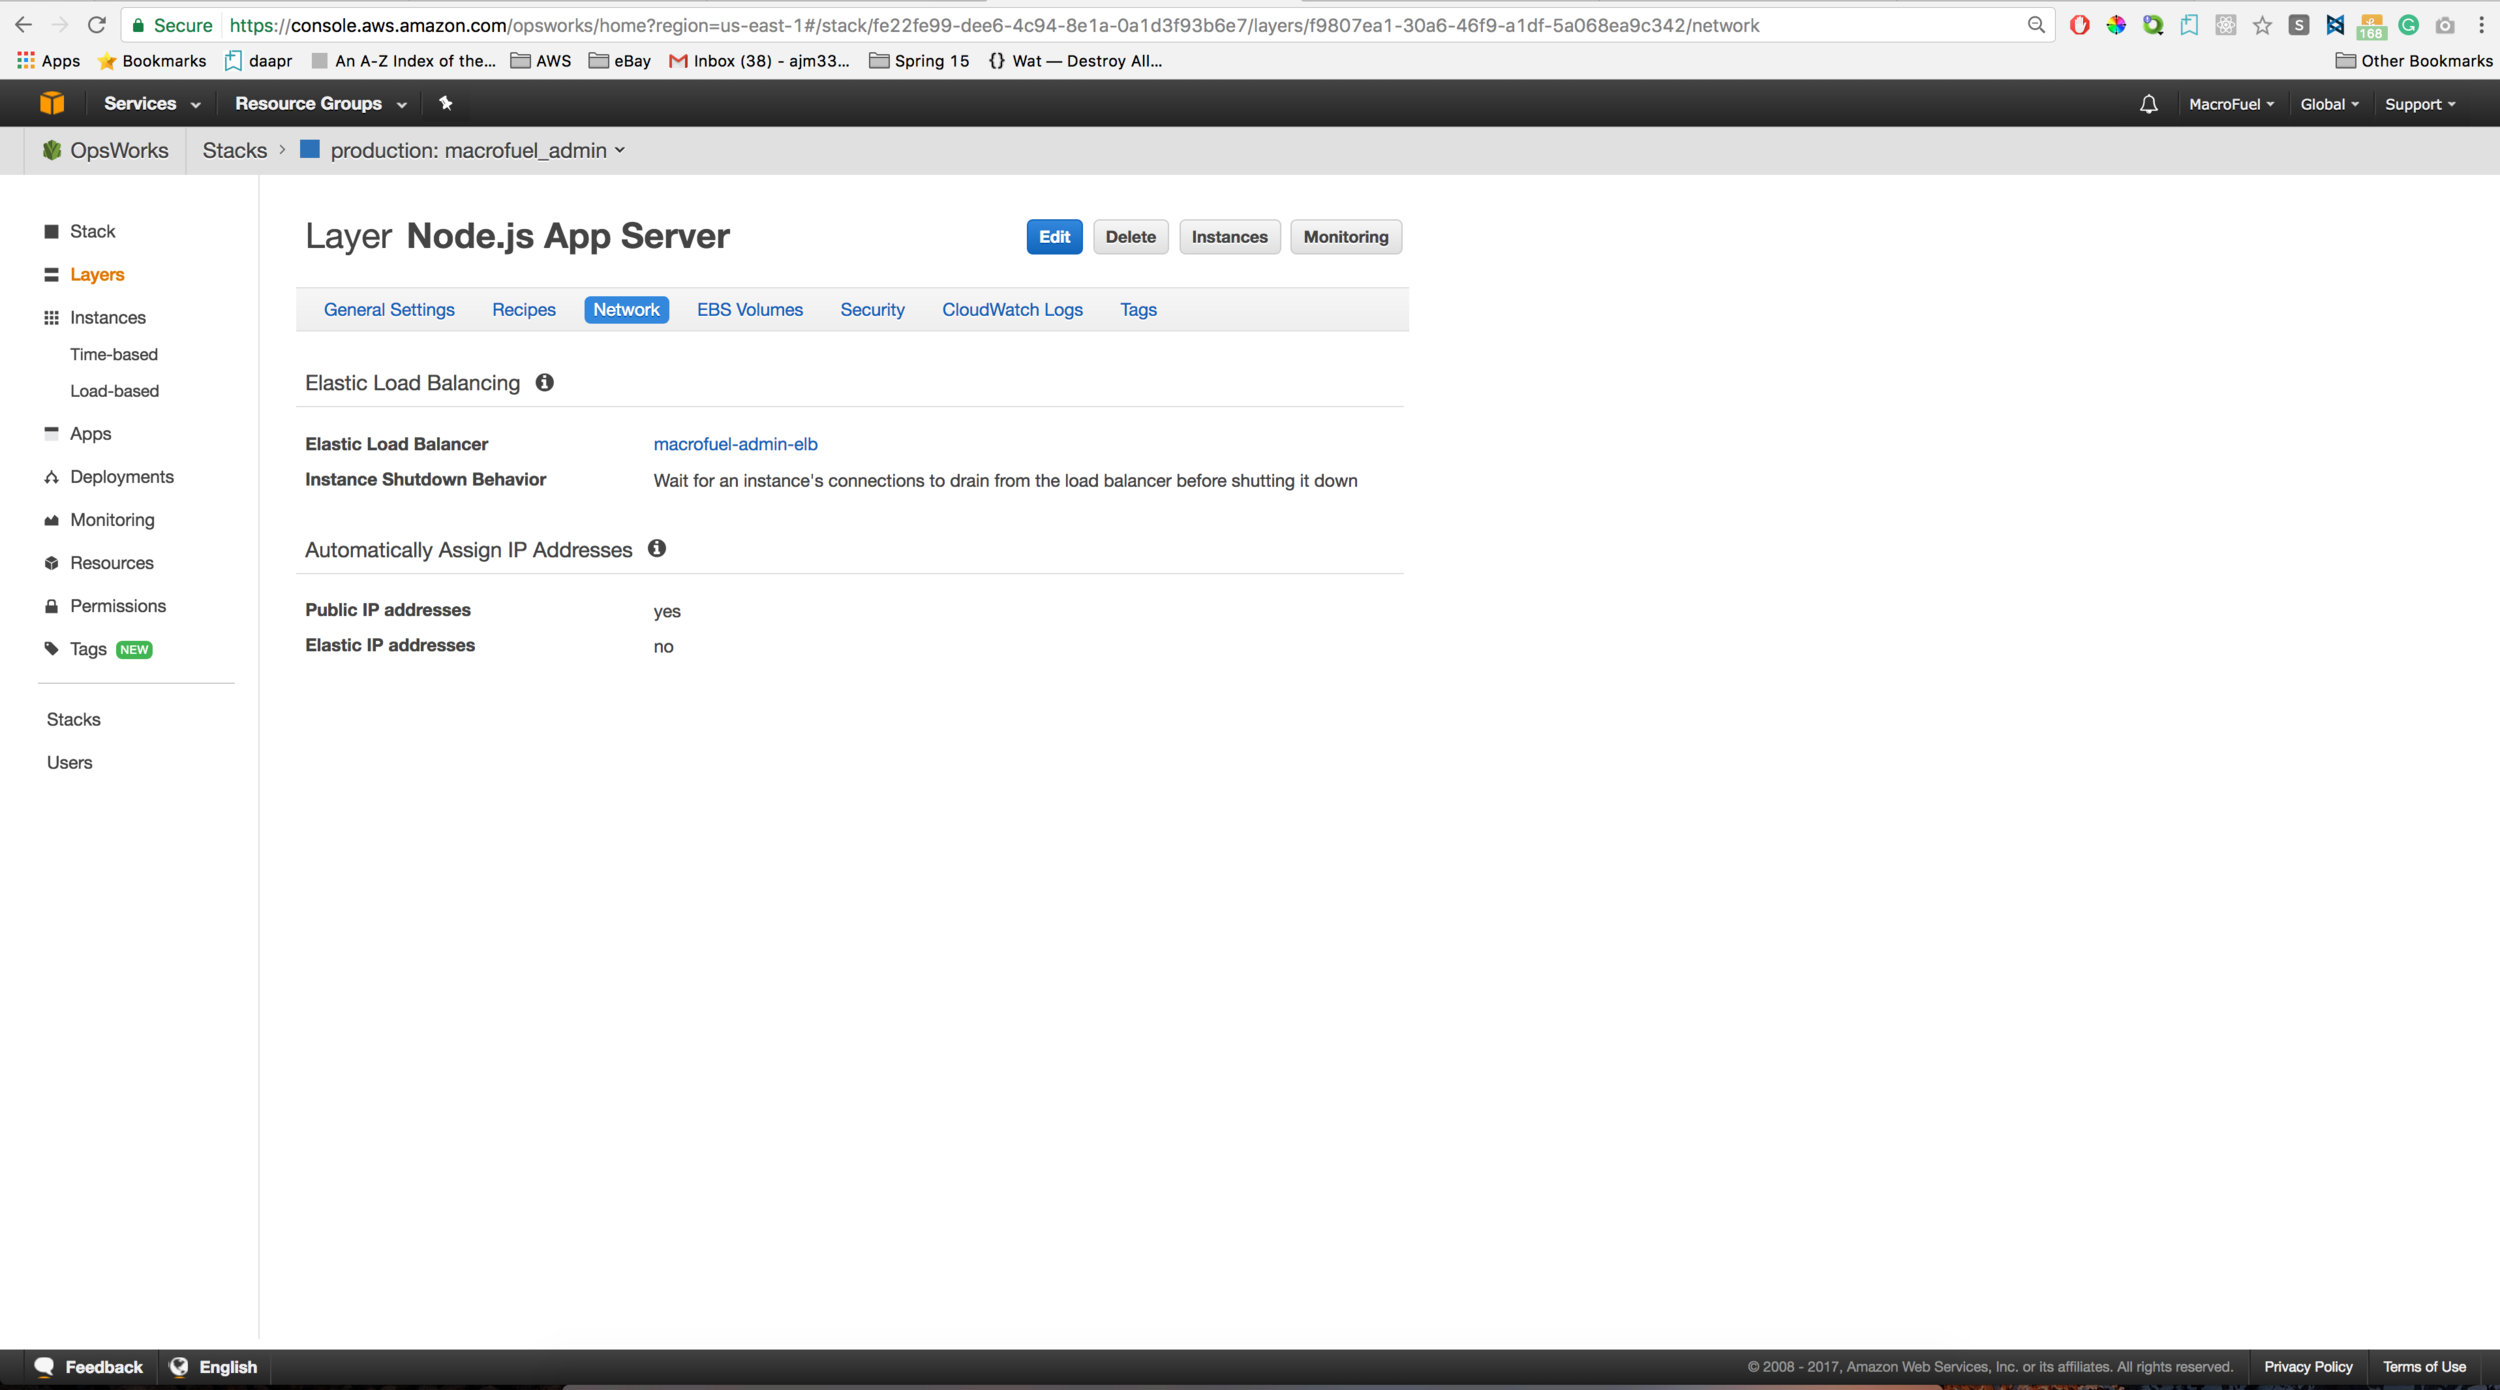
Task: Click address bar search magnifier icon
Action: (x=2035, y=25)
